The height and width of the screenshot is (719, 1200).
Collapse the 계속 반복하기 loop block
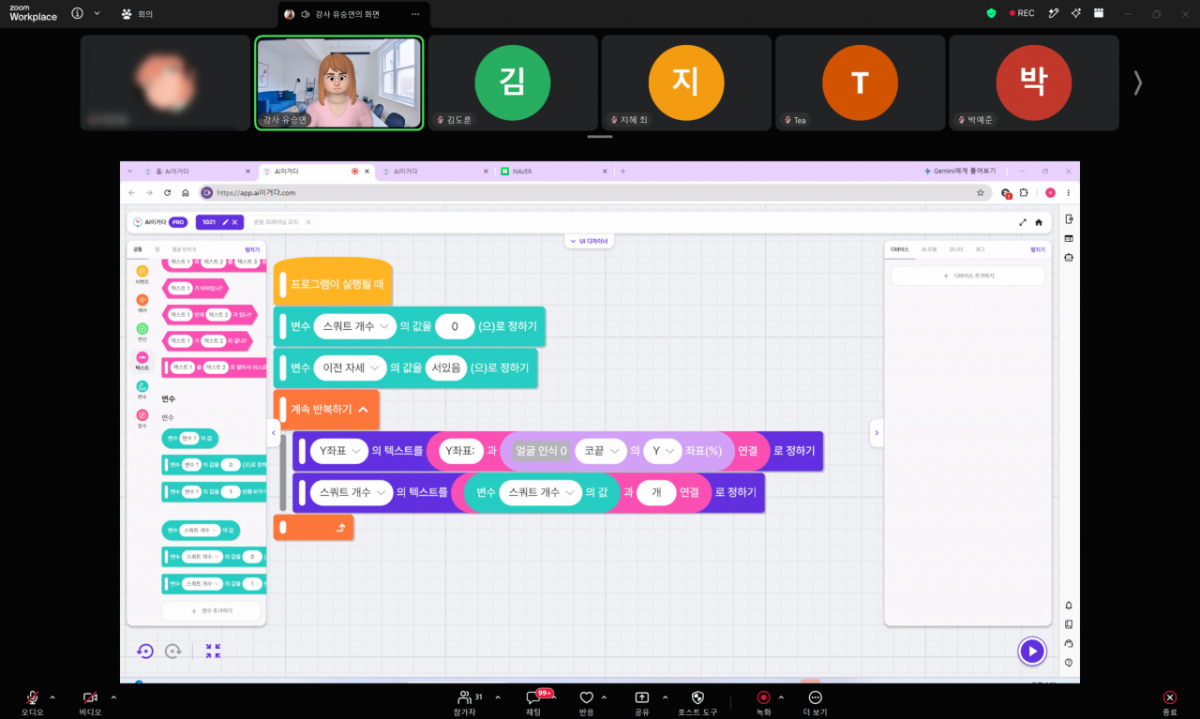[362, 409]
